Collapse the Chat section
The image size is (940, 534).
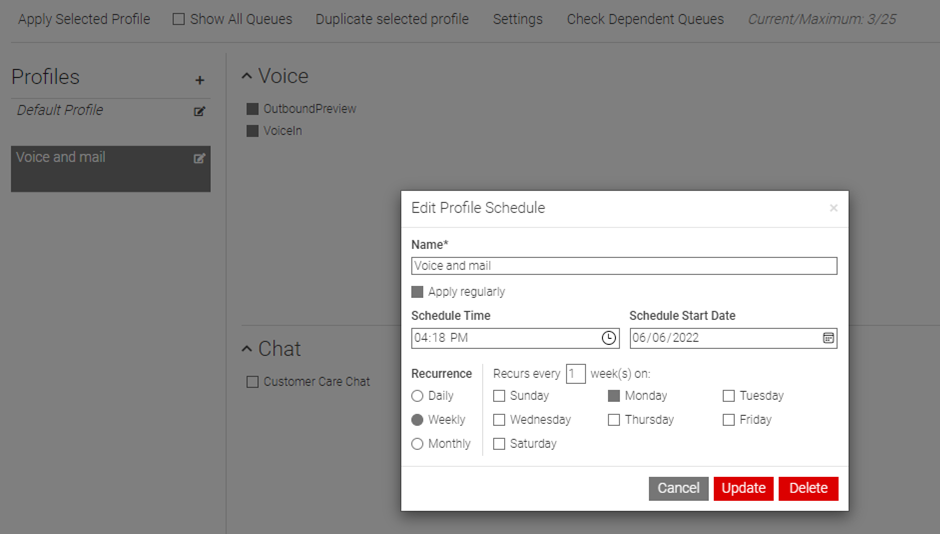[x=246, y=349]
